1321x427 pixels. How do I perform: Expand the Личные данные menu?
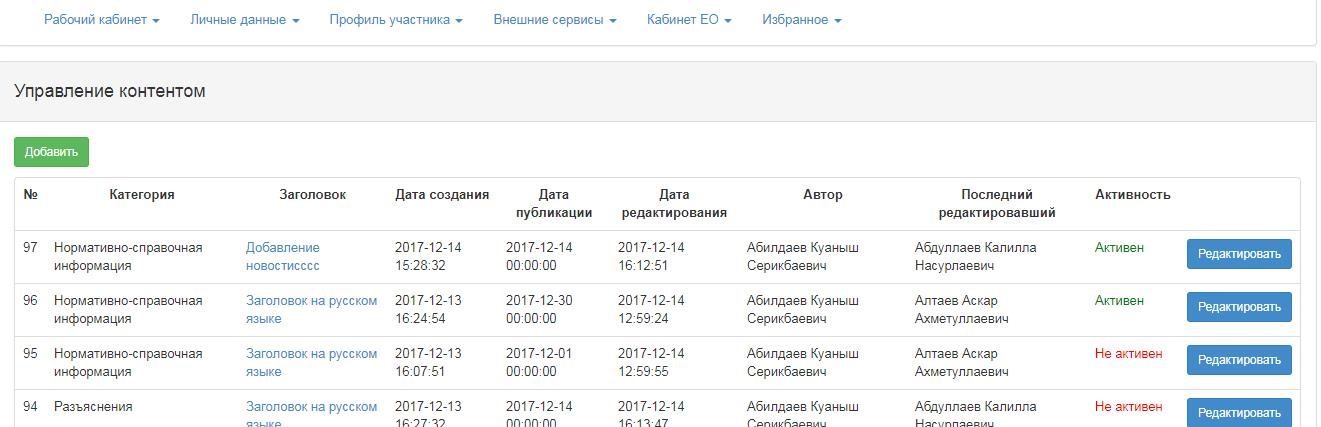click(x=244, y=20)
